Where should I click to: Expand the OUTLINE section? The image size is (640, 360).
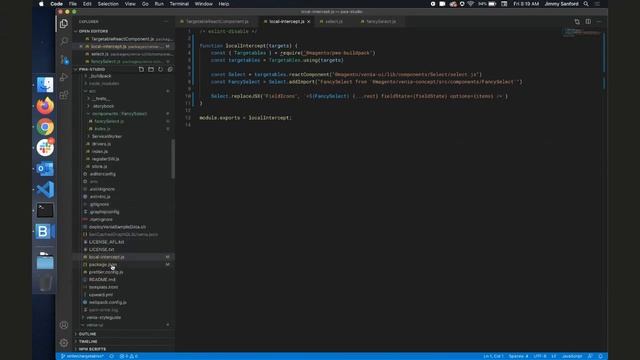(x=87, y=334)
